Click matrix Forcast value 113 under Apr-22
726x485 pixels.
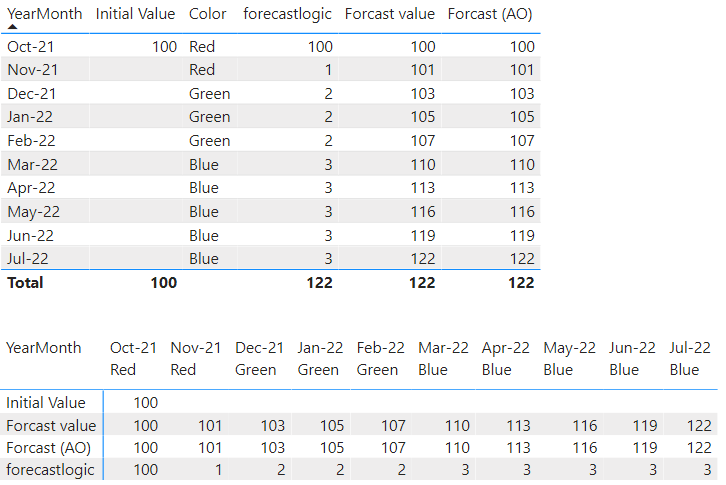click(518, 426)
